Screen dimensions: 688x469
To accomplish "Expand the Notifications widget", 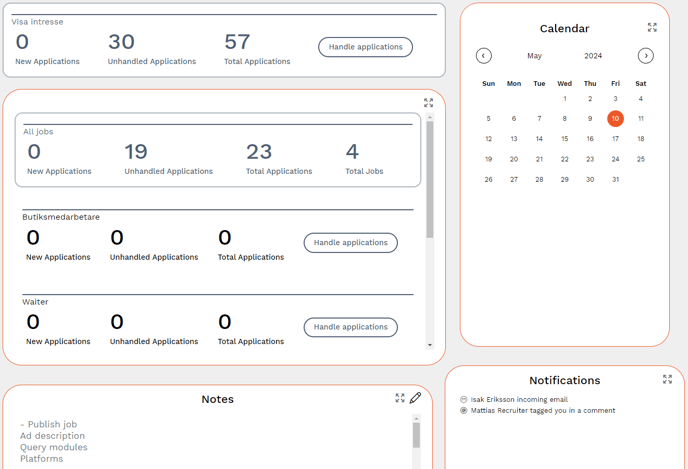I will 667,380.
